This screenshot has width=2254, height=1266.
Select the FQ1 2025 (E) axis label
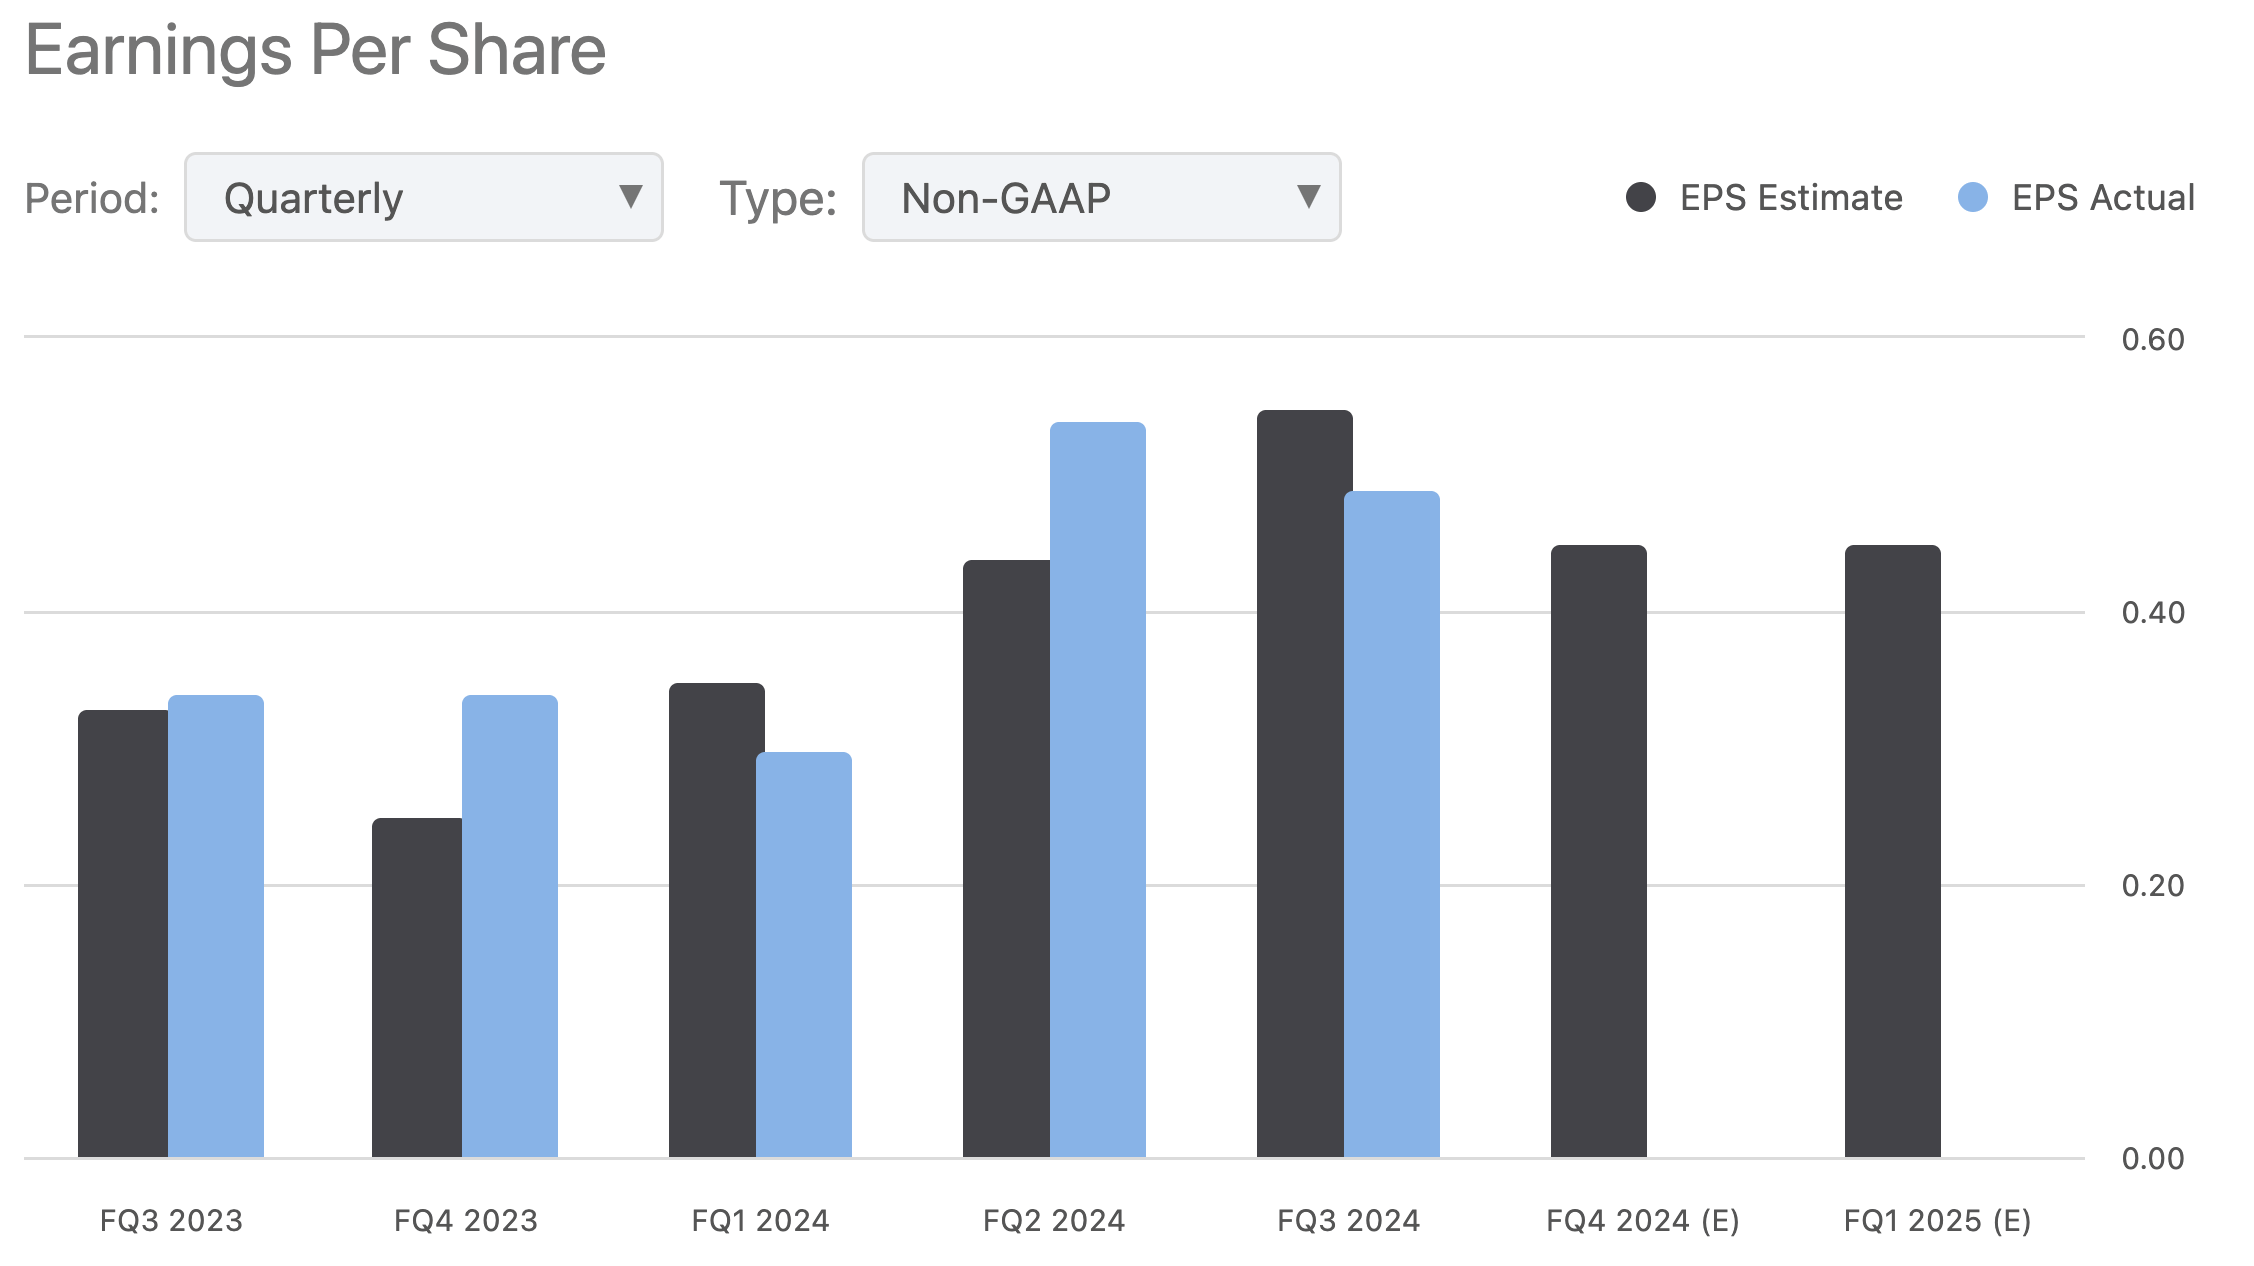pyautogui.click(x=1937, y=1220)
